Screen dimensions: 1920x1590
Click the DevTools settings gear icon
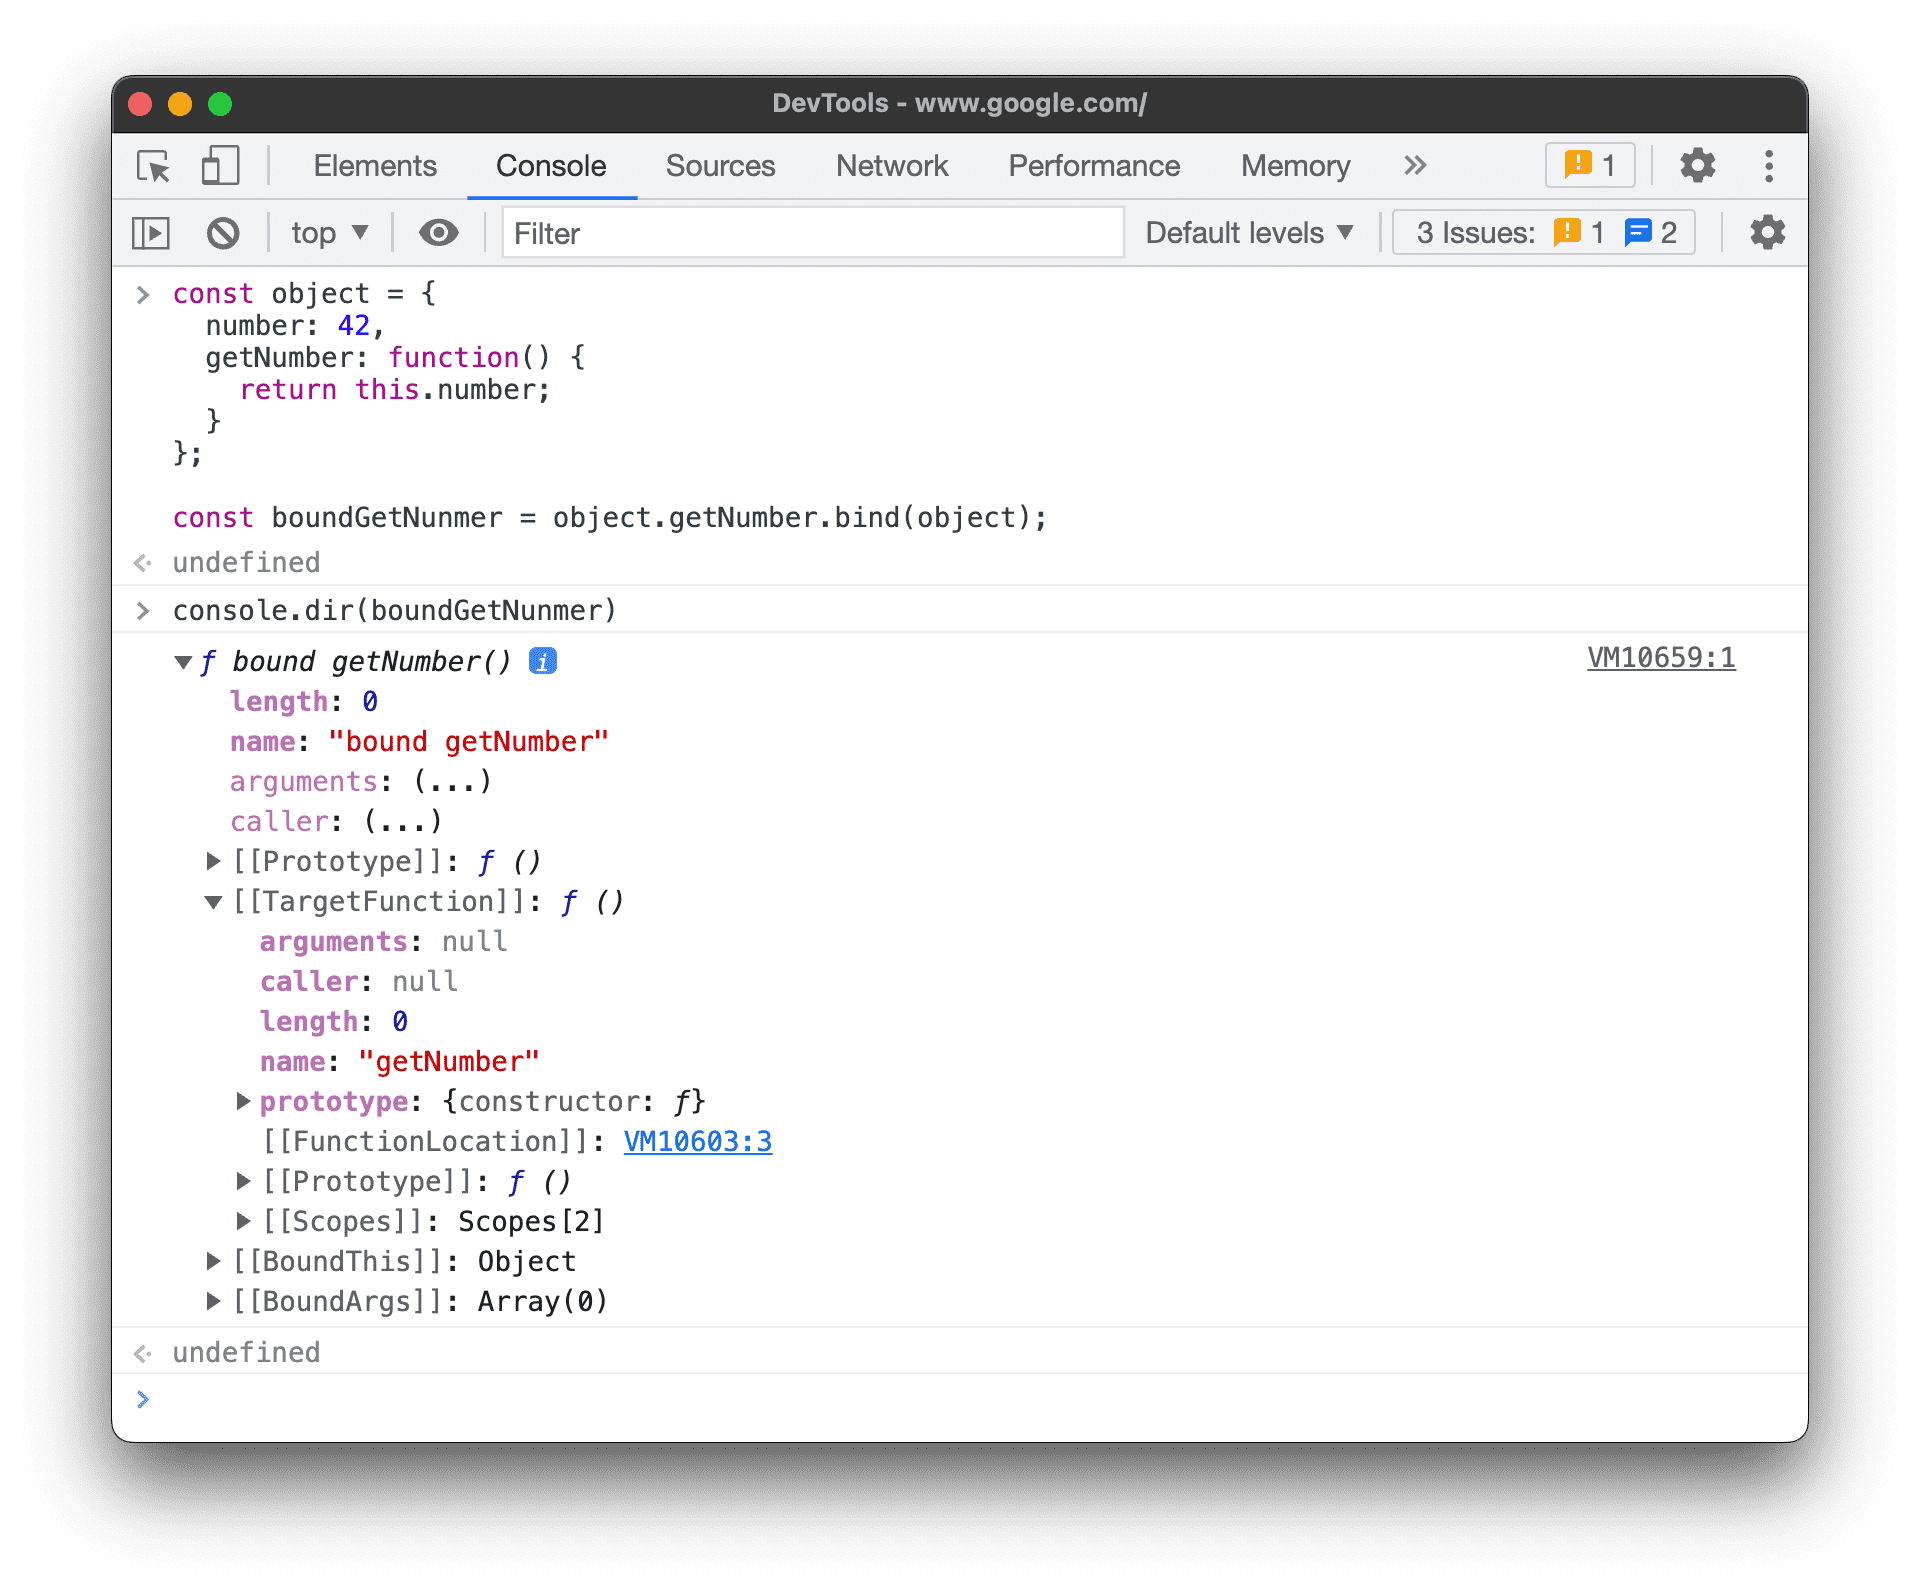click(1695, 166)
